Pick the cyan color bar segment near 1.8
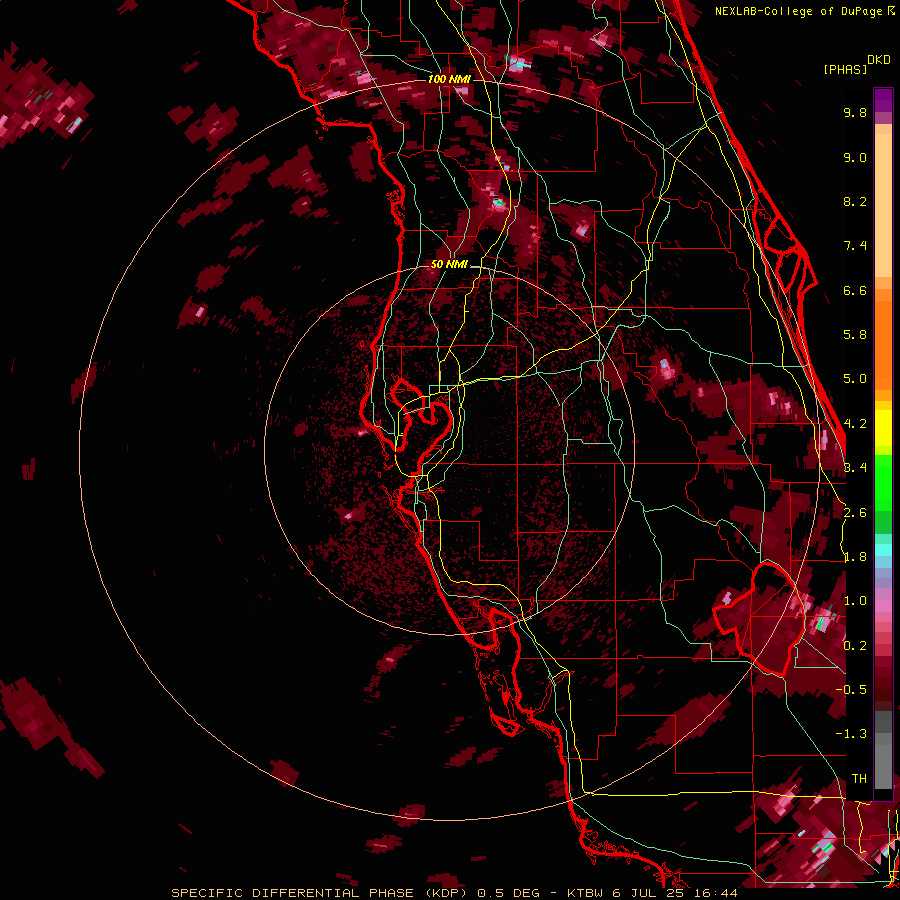The image size is (900, 900). 883,550
